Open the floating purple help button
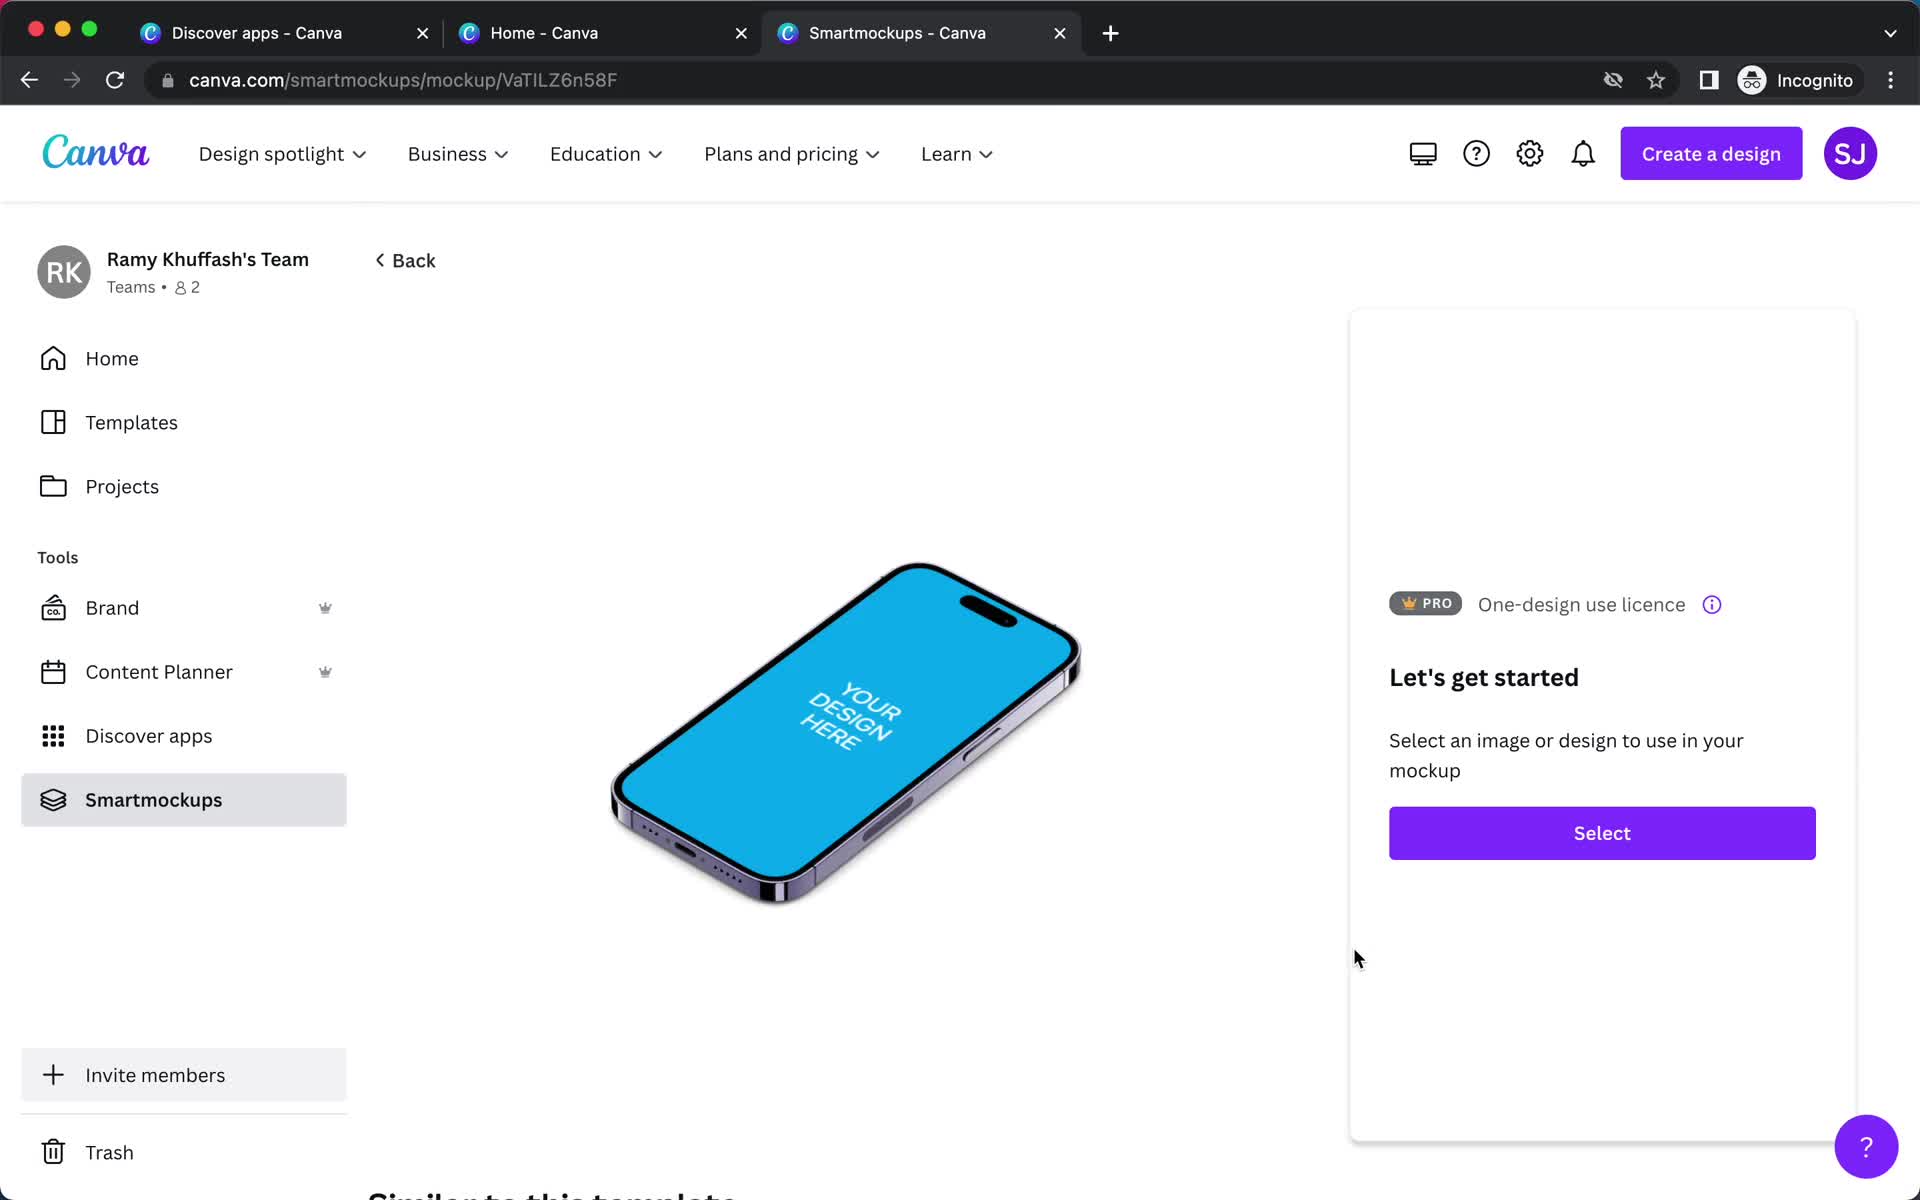This screenshot has width=1920, height=1200. [x=1866, y=1147]
